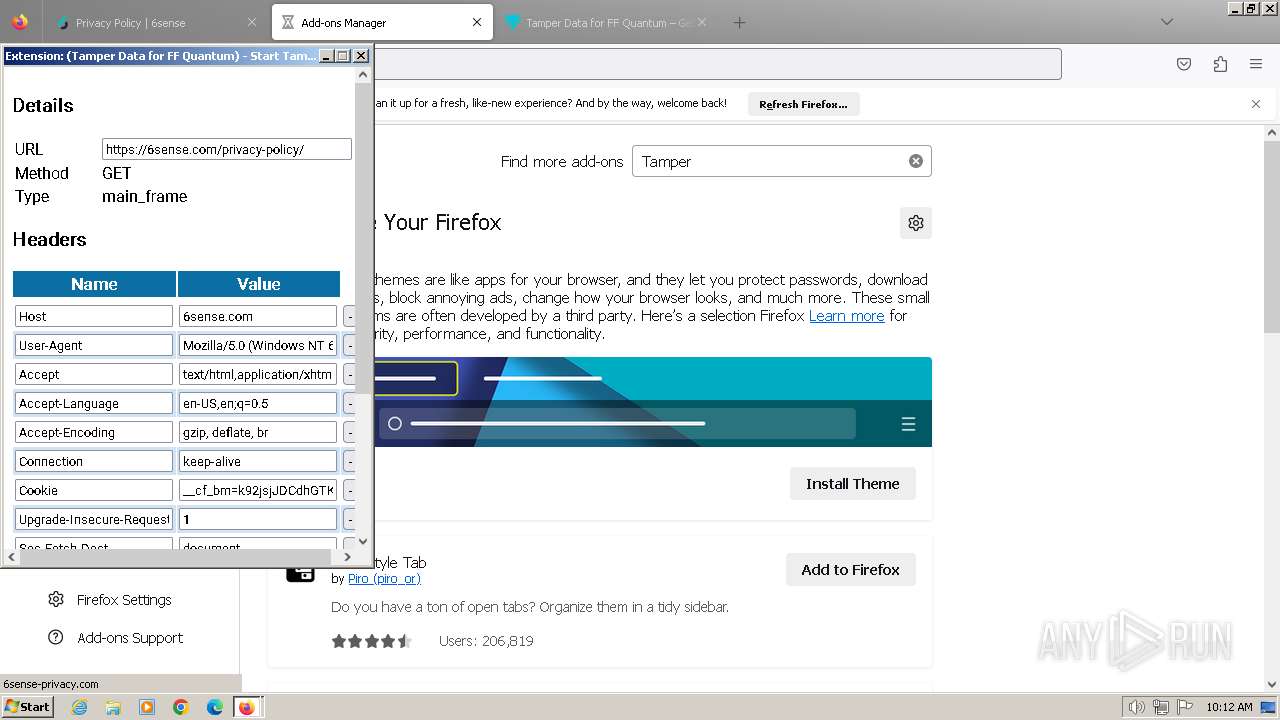Click the Add-ons Support question mark icon
The height and width of the screenshot is (720, 1280).
pos(56,637)
